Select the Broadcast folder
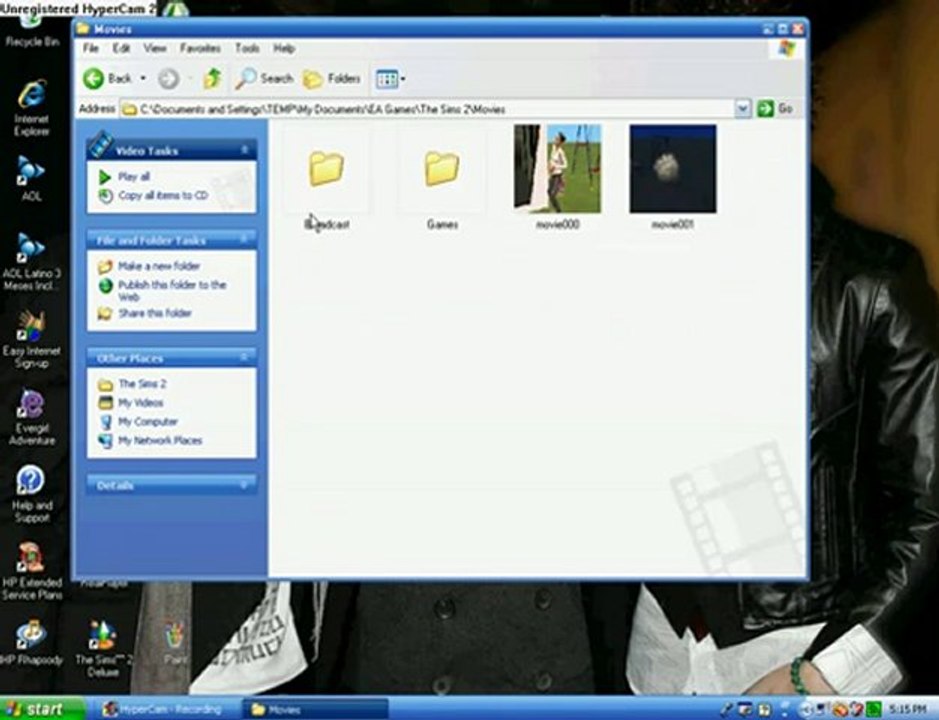The width and height of the screenshot is (939, 720). point(326,179)
